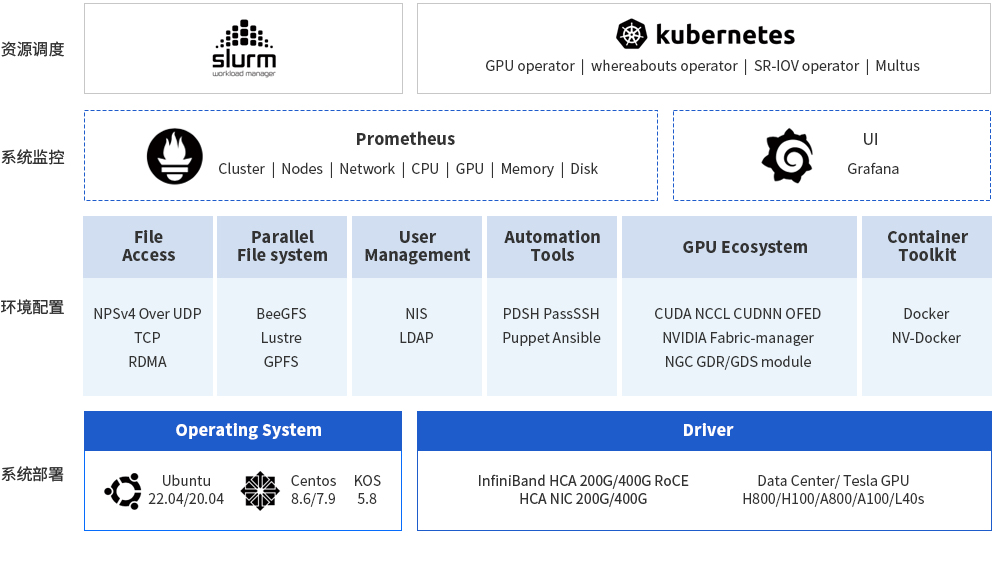This screenshot has height=570, width=996.
Task: Select the User Management column header
Action: [417, 246]
